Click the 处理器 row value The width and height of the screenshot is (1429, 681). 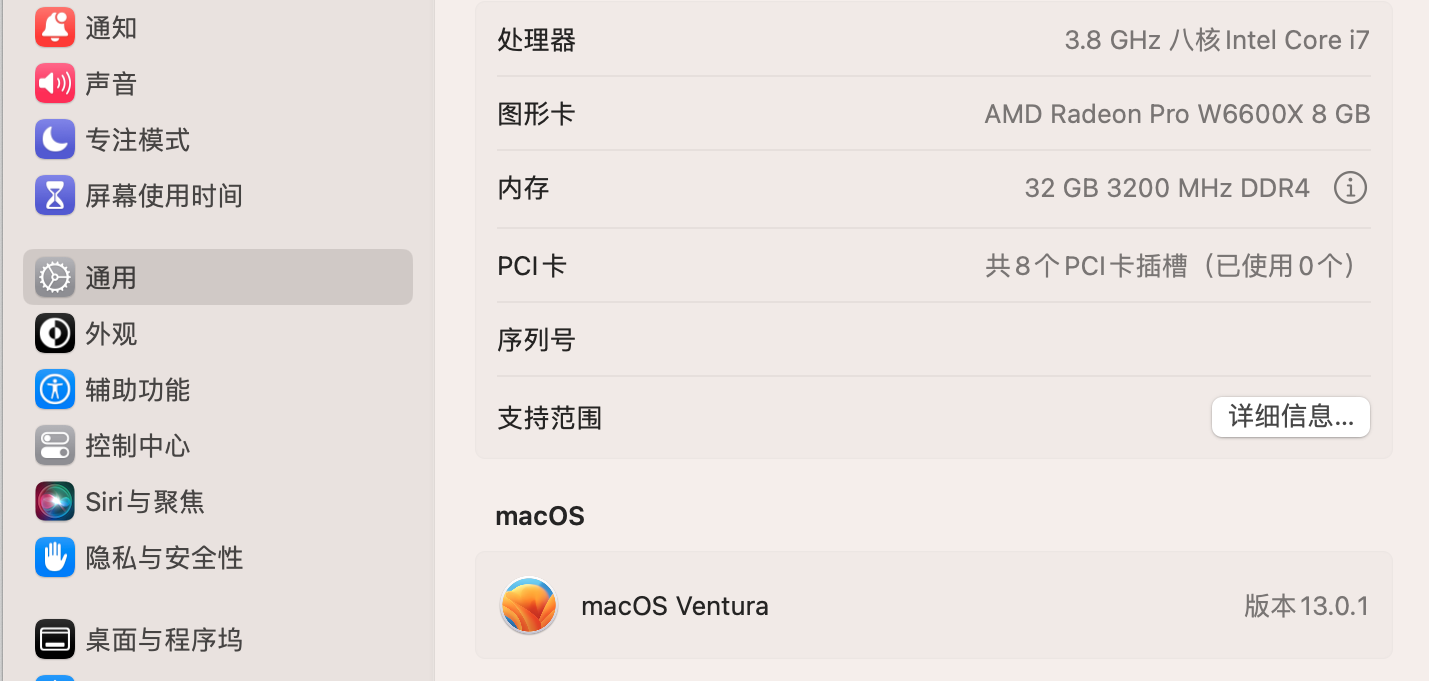(x=1216, y=41)
